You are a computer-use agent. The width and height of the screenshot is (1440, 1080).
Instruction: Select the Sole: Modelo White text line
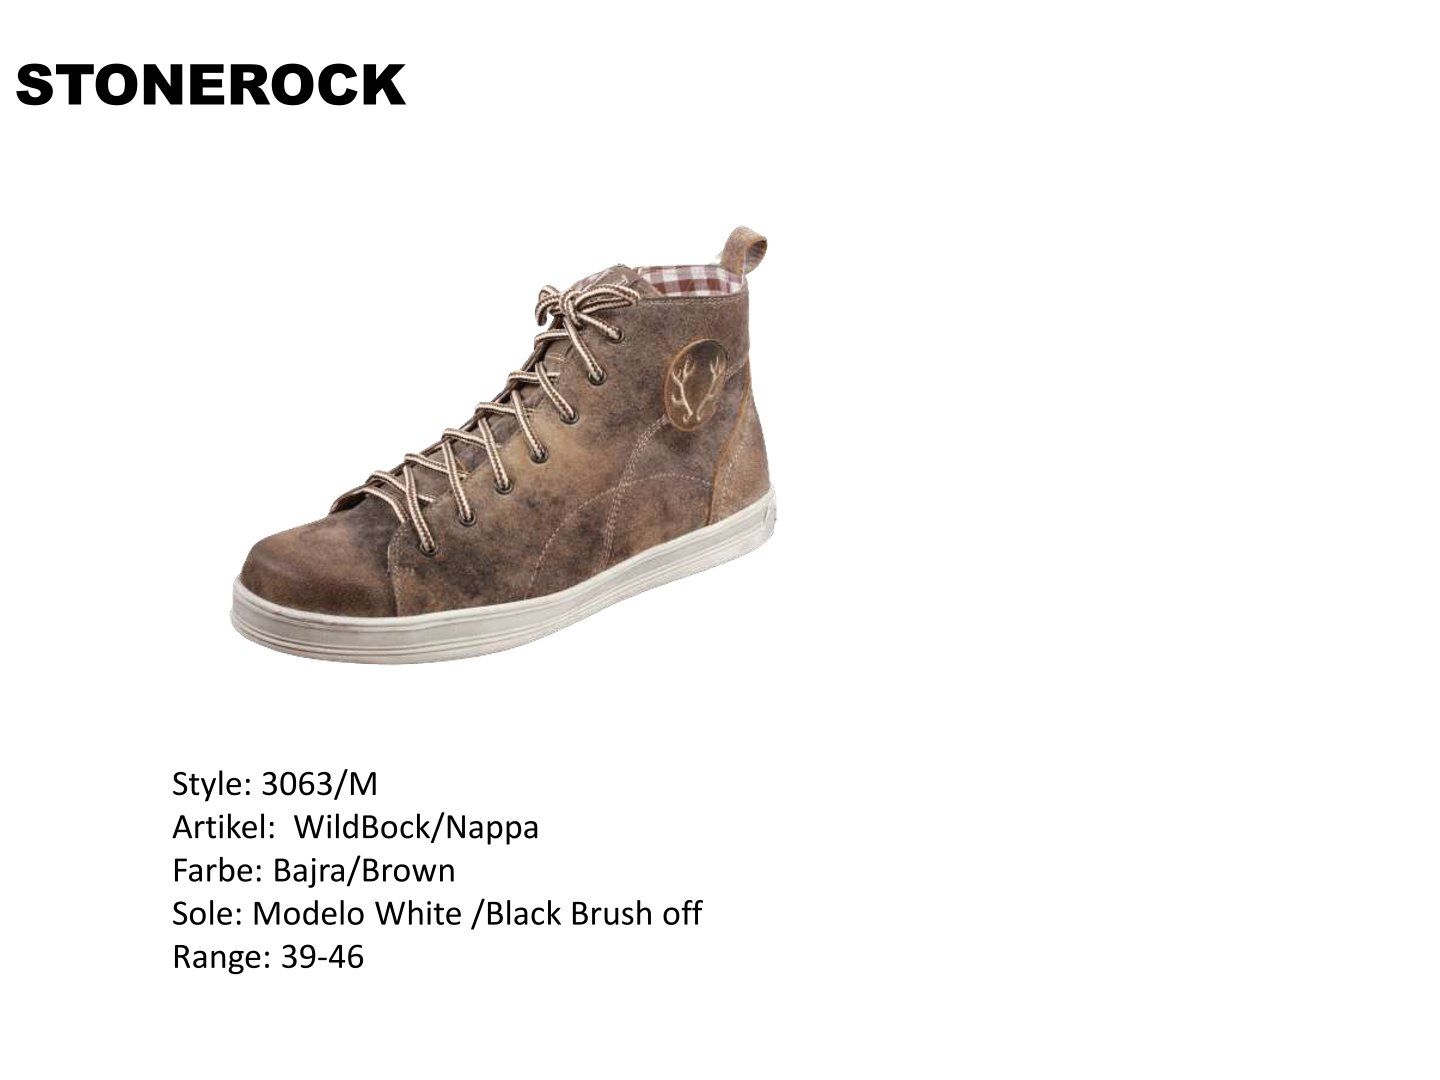click(x=437, y=913)
